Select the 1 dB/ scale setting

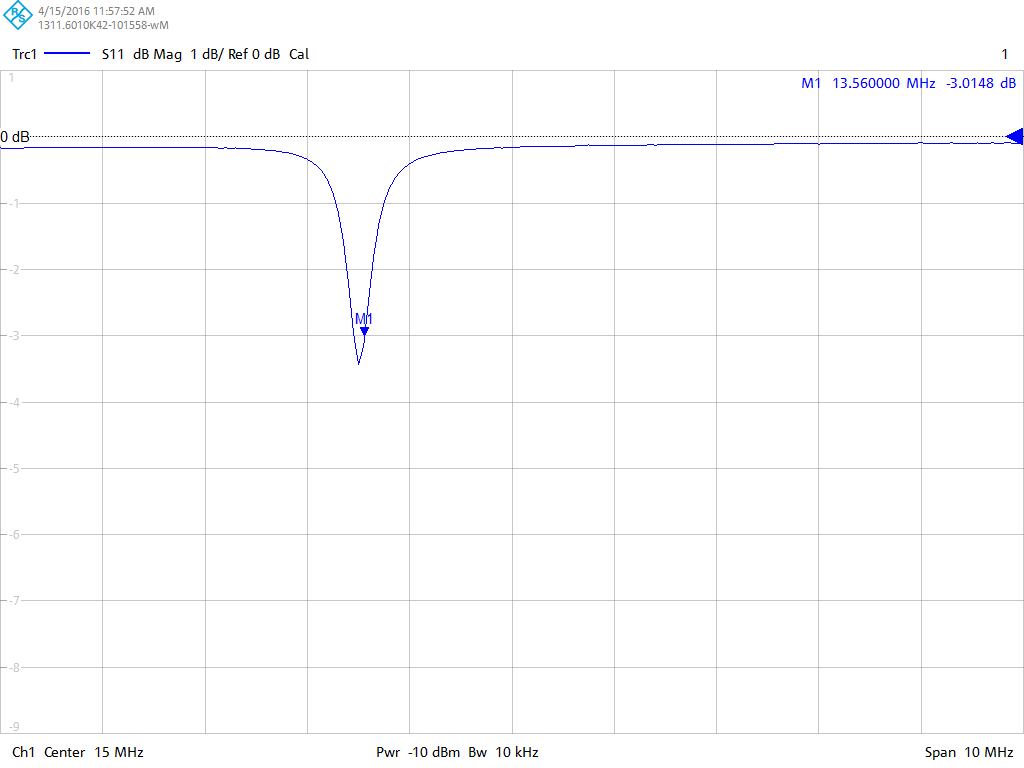pyautogui.click(x=206, y=54)
